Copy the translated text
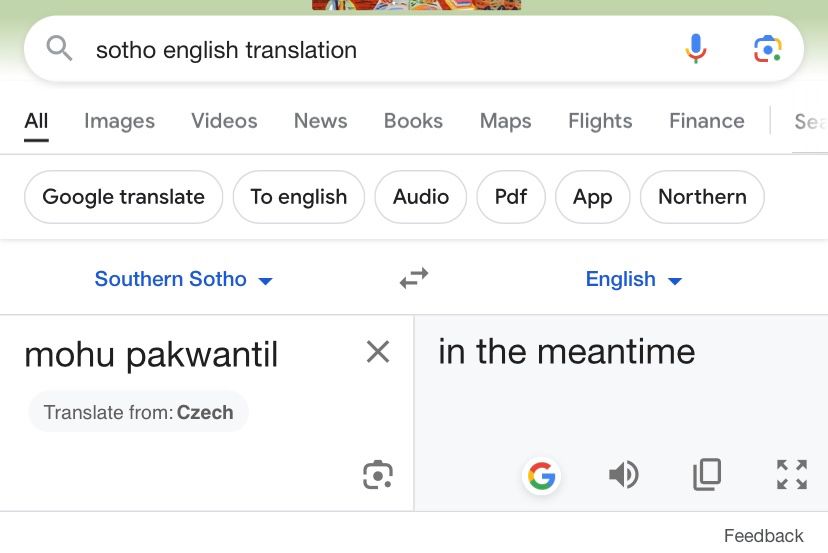This screenshot has width=828, height=553. point(707,475)
